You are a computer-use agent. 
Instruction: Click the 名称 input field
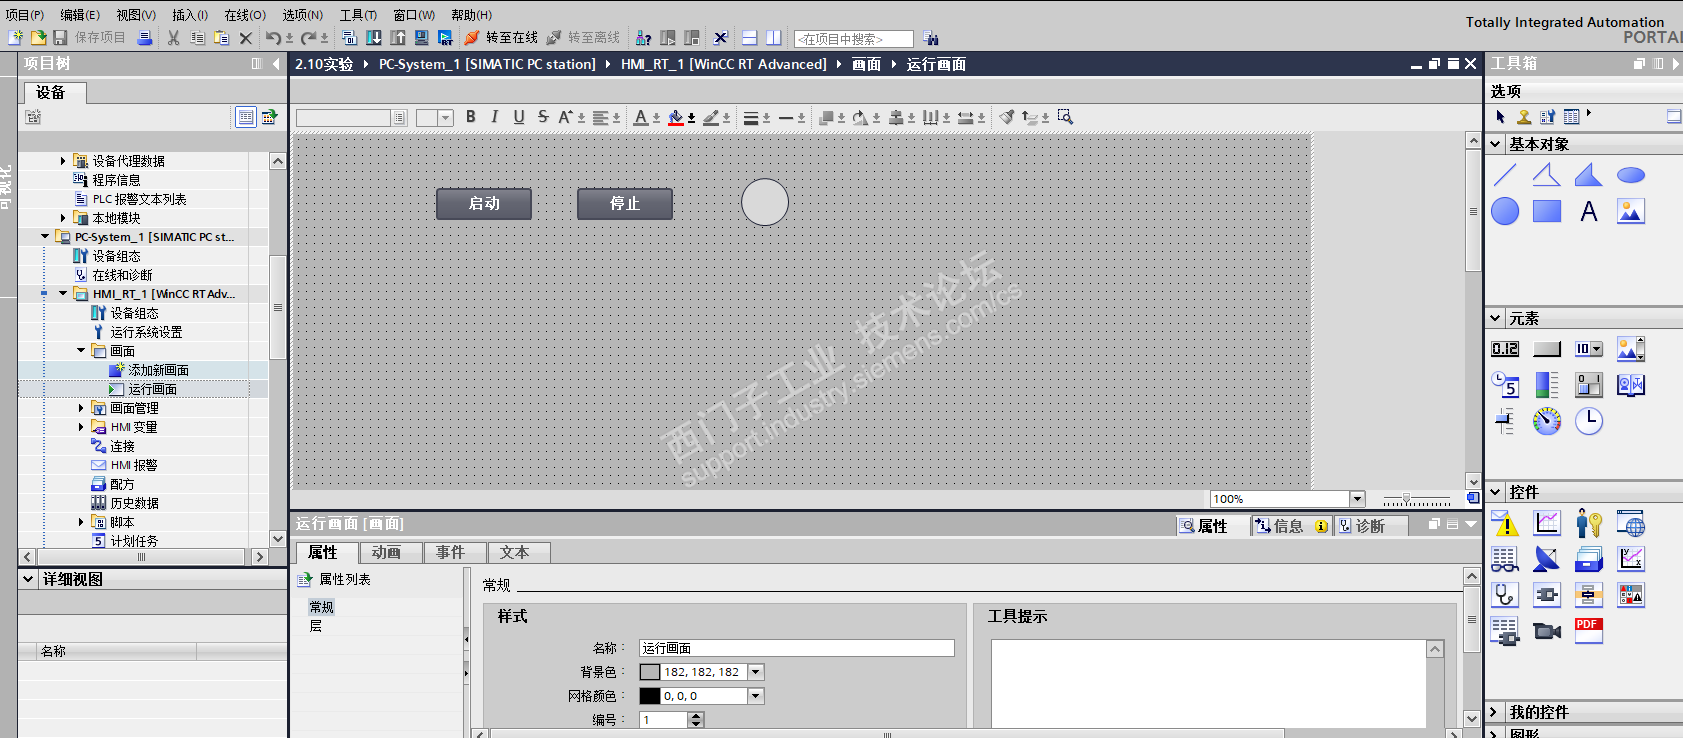[797, 648]
